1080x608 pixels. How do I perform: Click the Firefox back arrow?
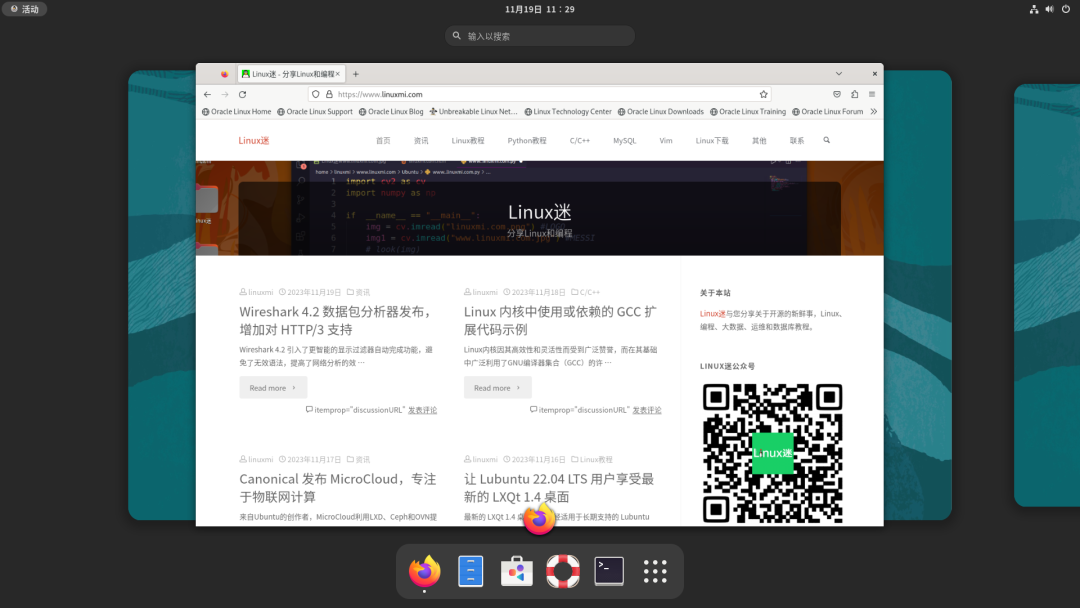207,94
